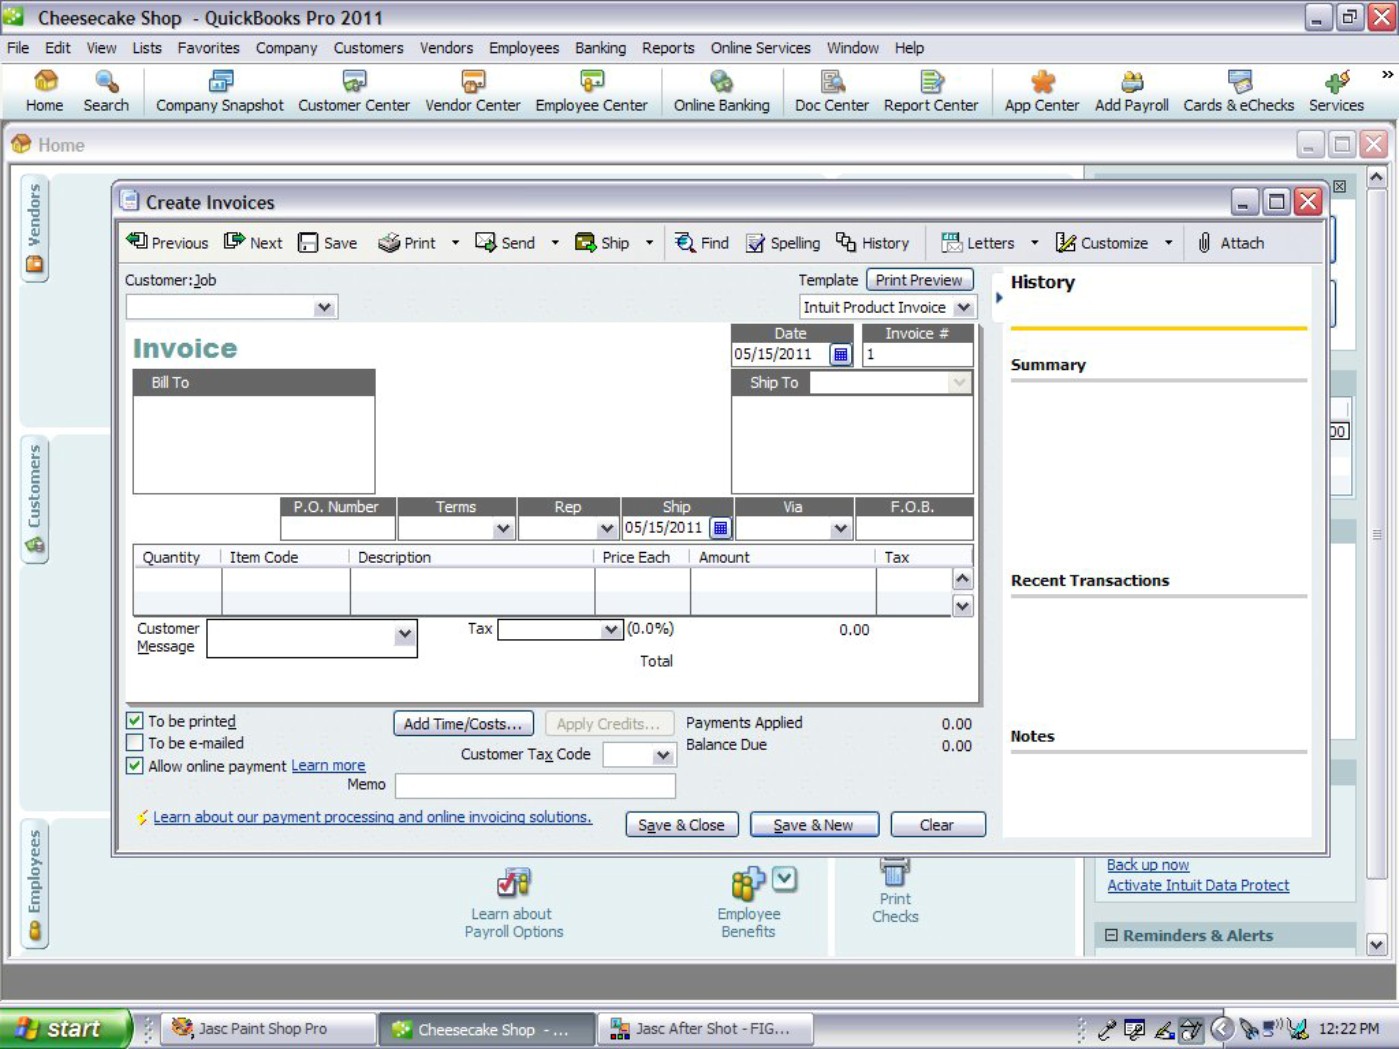Launch Online Banking

(x=721, y=91)
